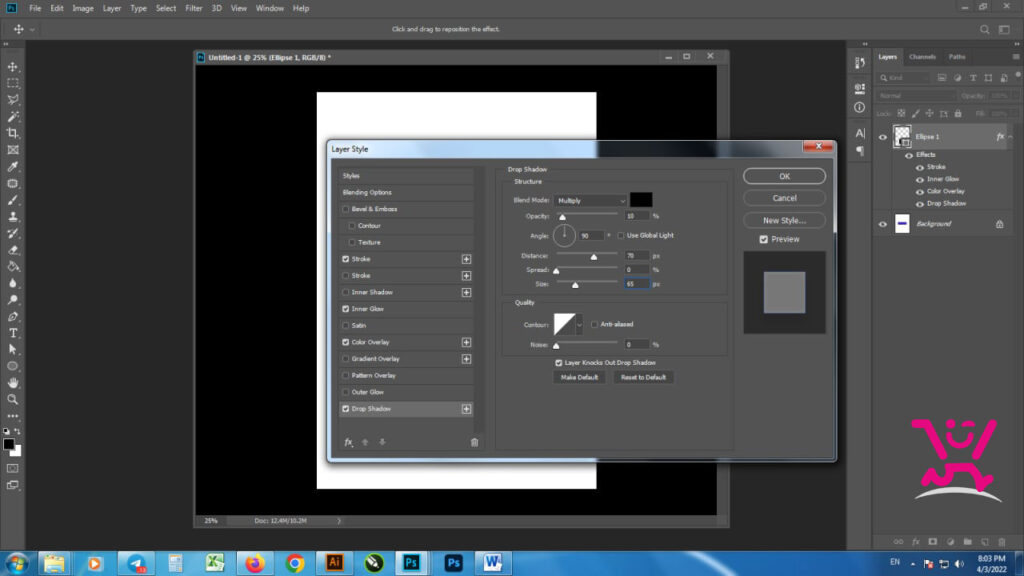Open Adobe Illustrator from taskbar
The width and height of the screenshot is (1024, 576).
pos(334,563)
